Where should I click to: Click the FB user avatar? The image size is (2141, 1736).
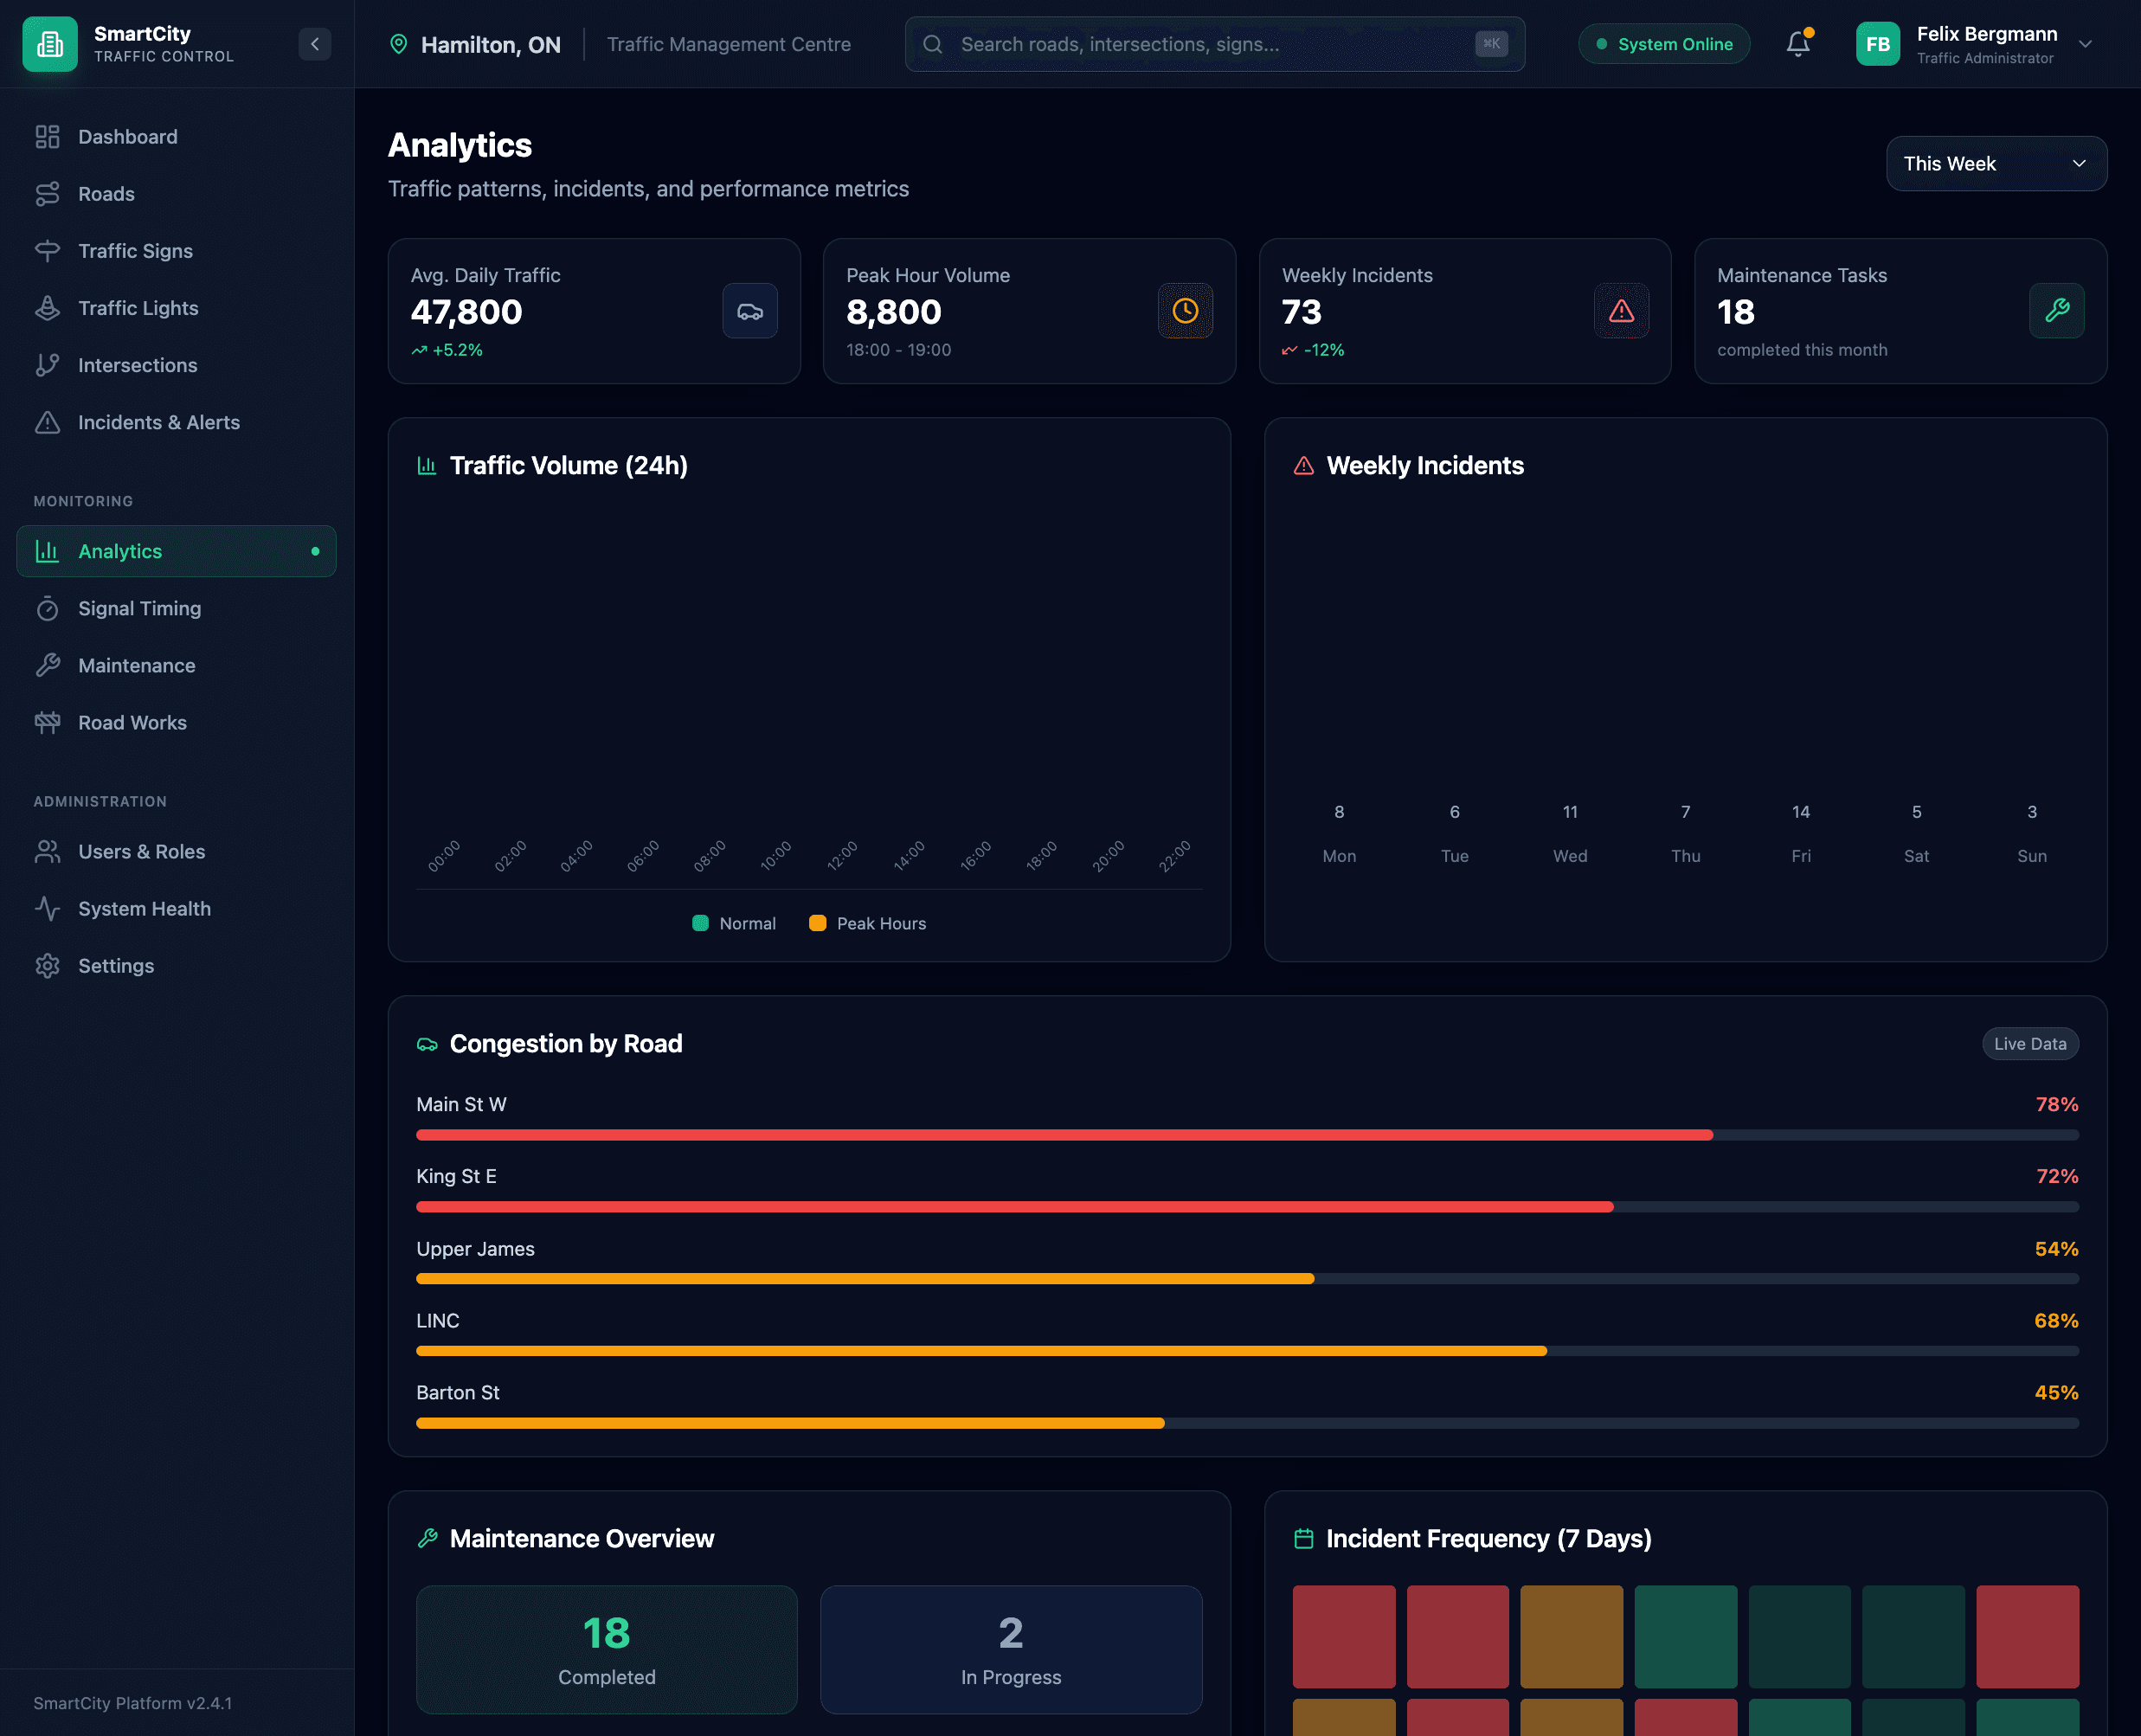click(1877, 44)
